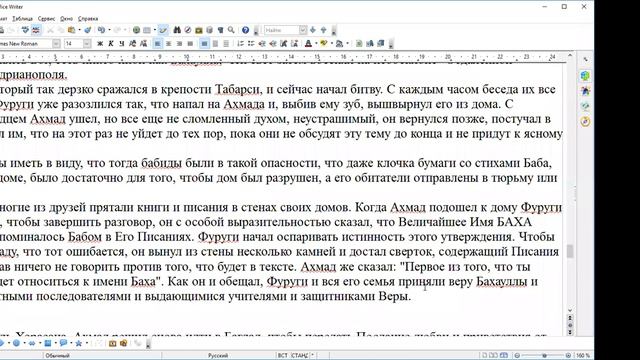Open the Справка menu
The height and width of the screenshot is (360, 640).
point(88,18)
